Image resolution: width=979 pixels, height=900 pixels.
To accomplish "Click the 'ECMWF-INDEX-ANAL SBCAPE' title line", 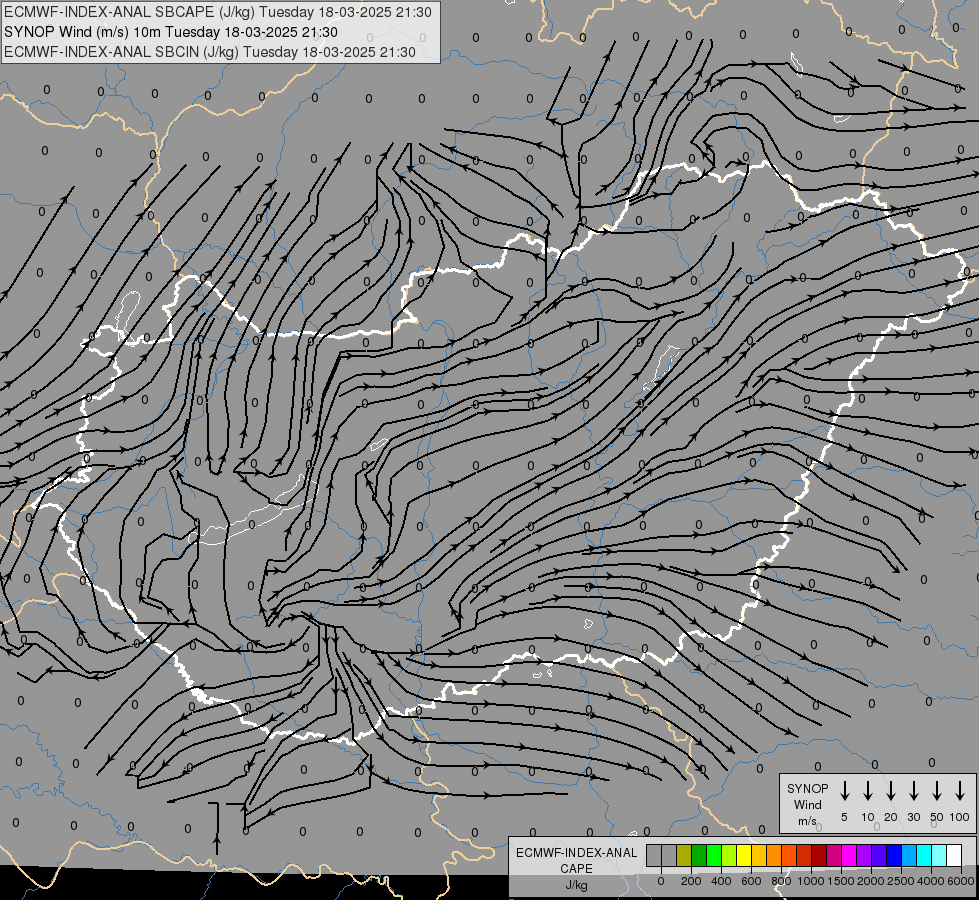I will pos(217,12).
